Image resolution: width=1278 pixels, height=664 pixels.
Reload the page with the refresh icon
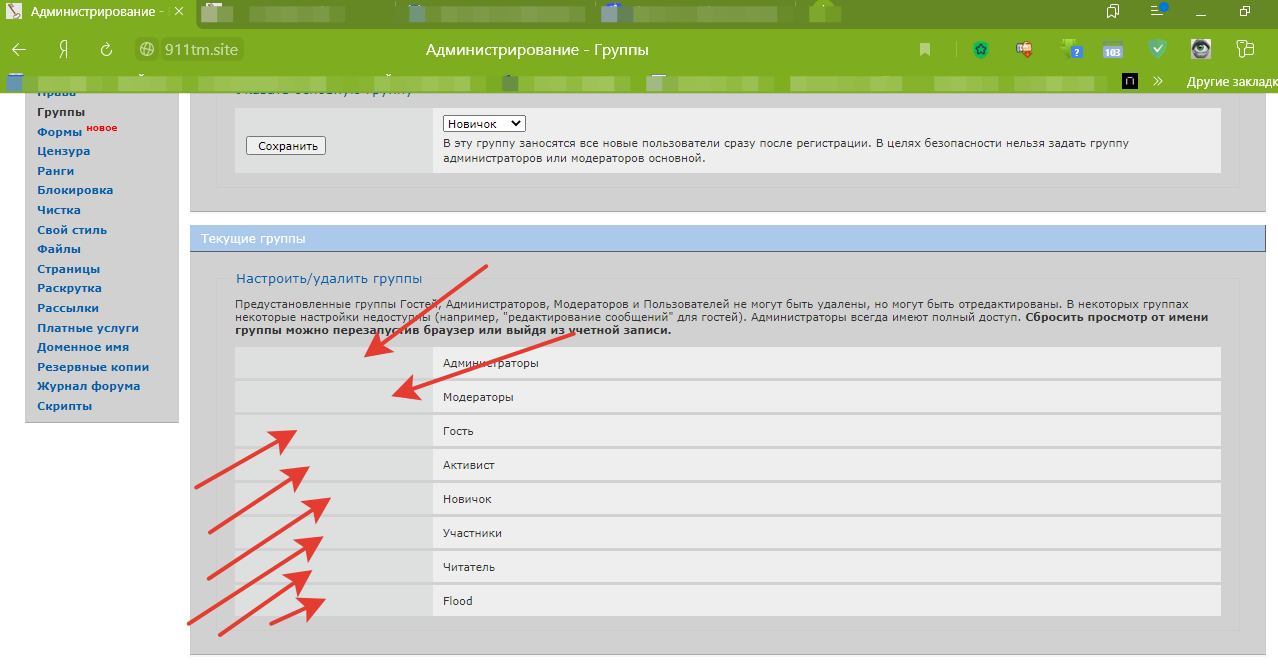(106, 50)
